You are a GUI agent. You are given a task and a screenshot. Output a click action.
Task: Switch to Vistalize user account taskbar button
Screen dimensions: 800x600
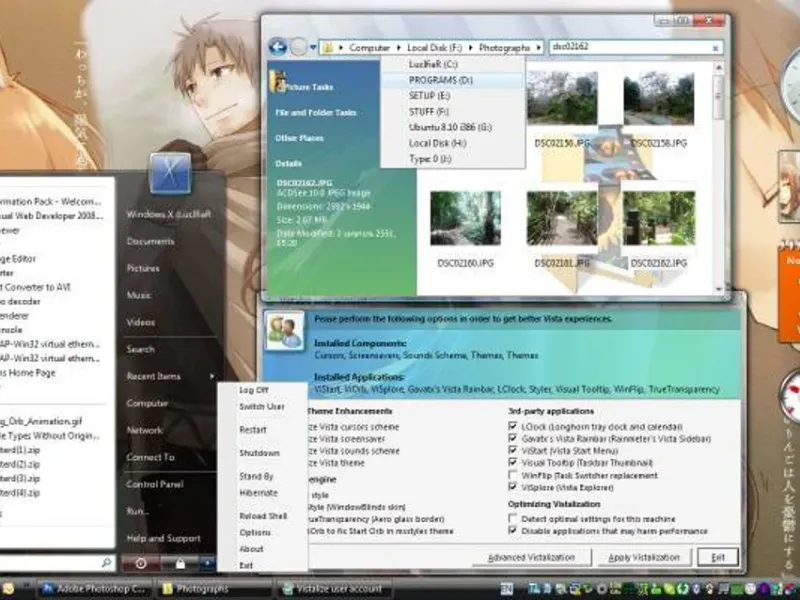[x=334, y=589]
